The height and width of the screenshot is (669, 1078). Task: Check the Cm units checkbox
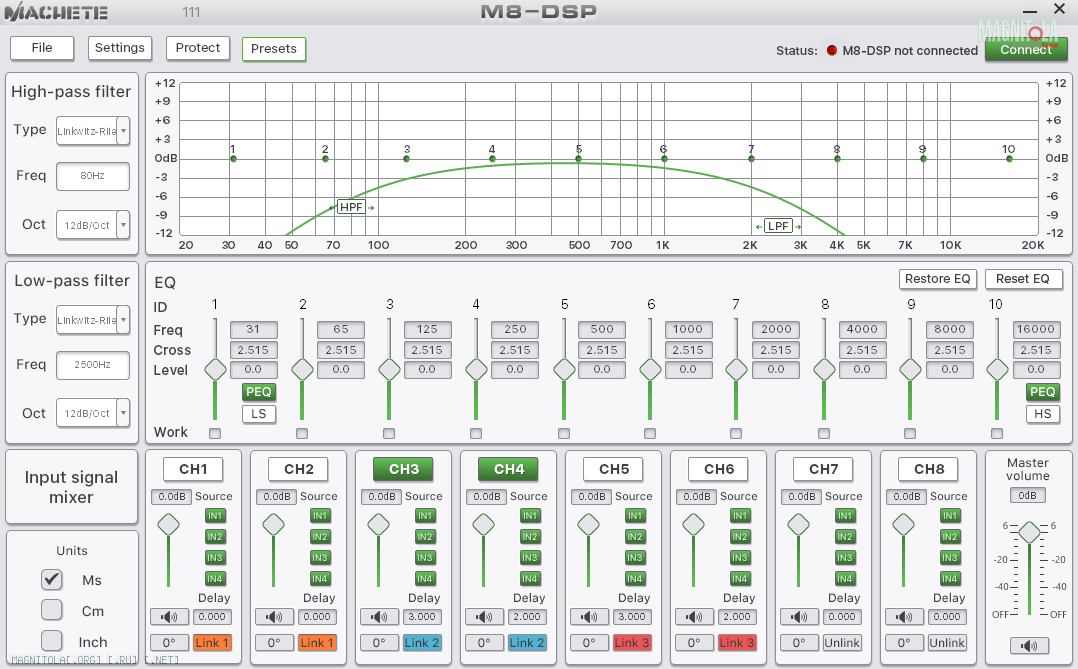[x=52, y=610]
